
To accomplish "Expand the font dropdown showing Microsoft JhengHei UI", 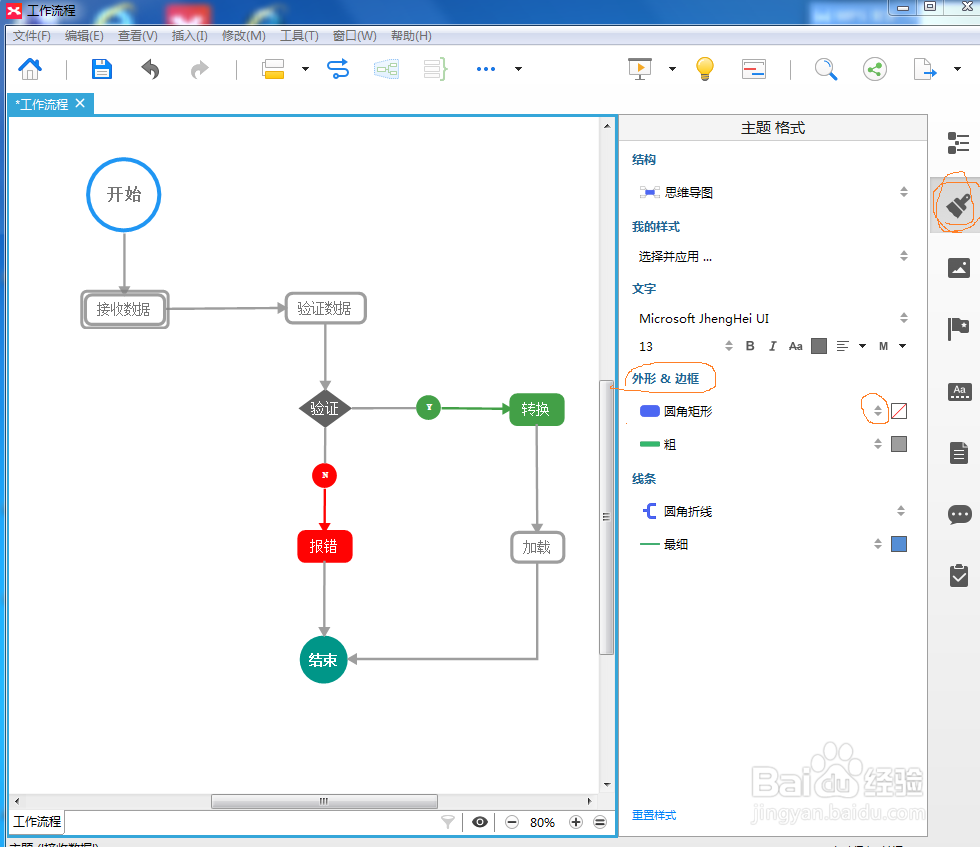I will [903, 318].
